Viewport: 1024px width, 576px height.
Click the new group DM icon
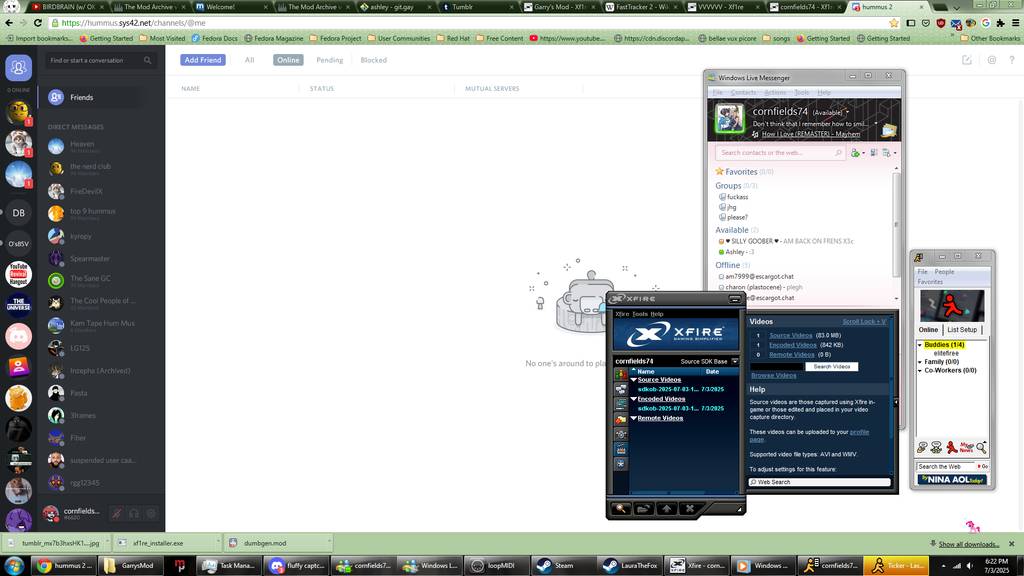pyautogui.click(x=967, y=60)
